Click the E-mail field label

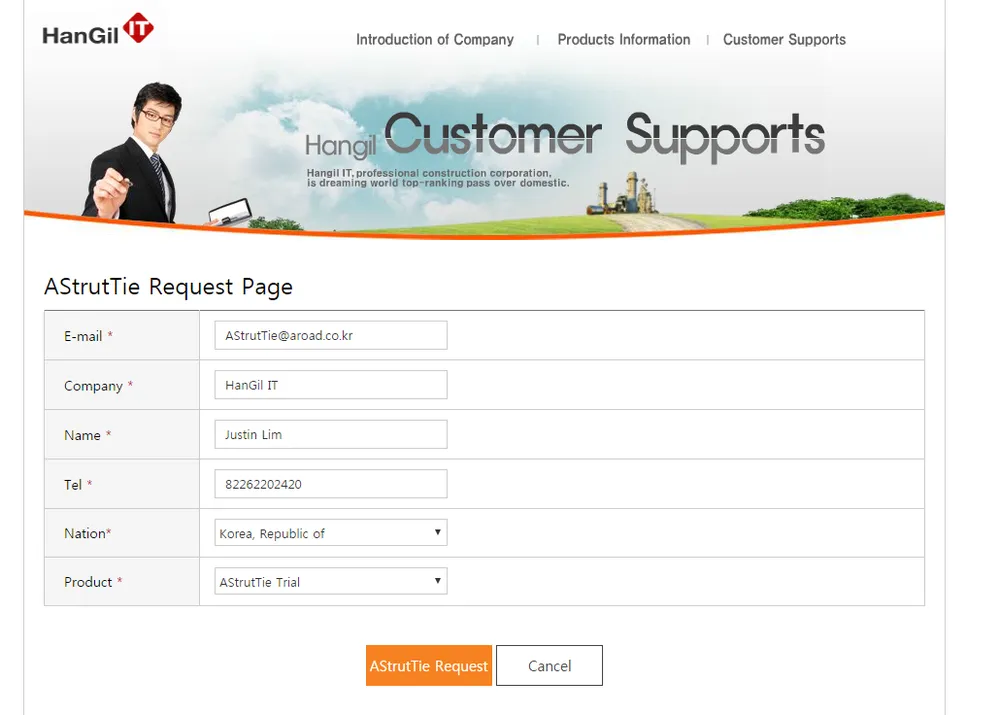pos(88,336)
